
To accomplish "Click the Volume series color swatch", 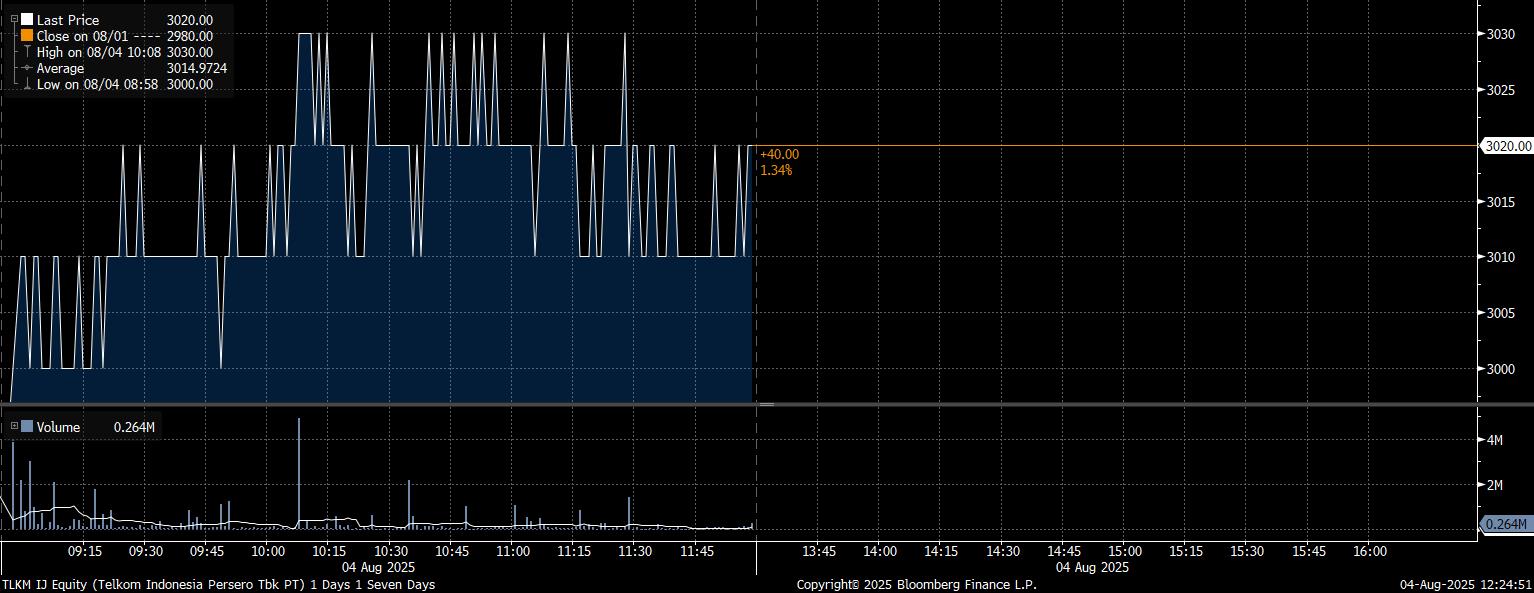I will 27,427.
